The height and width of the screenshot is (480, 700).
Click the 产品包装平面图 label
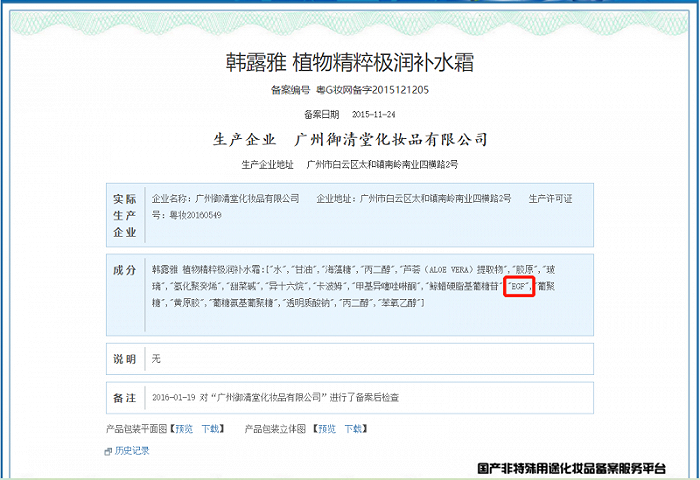click(137, 429)
